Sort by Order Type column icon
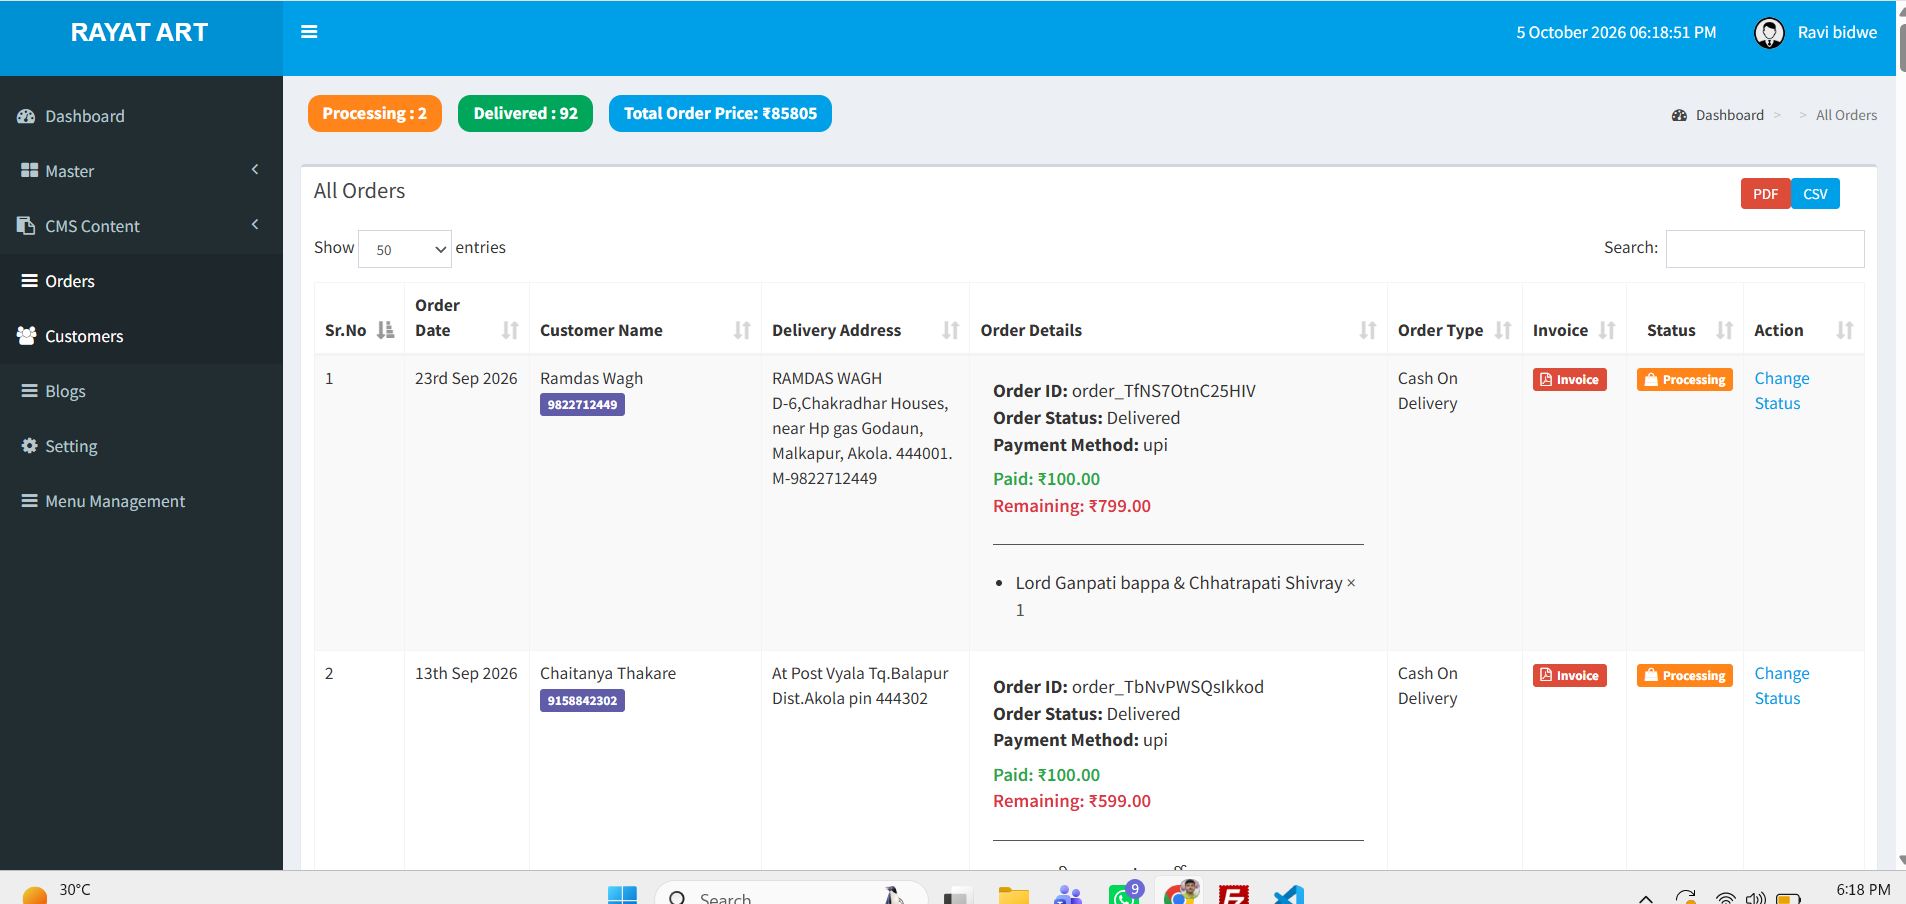This screenshot has width=1906, height=904. pyautogui.click(x=1503, y=330)
